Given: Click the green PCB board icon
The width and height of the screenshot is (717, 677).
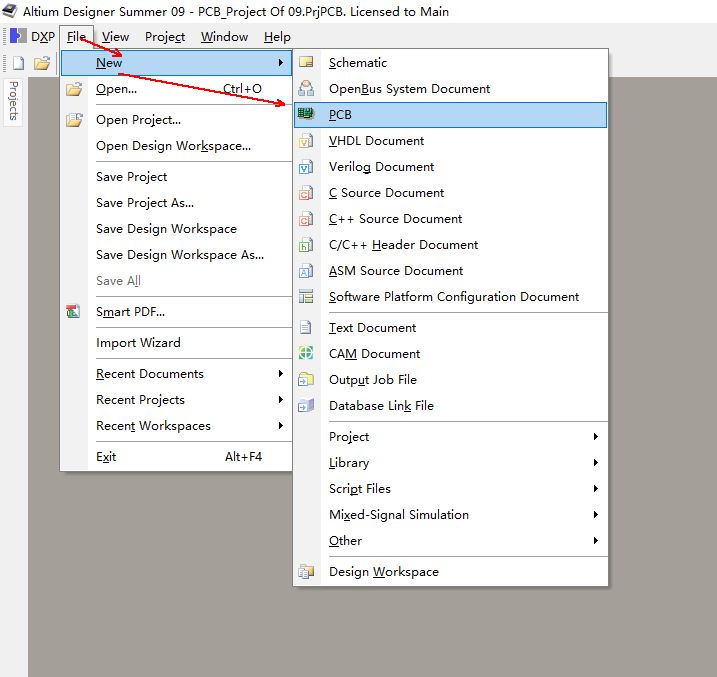Looking at the screenshot, I should pos(306,113).
